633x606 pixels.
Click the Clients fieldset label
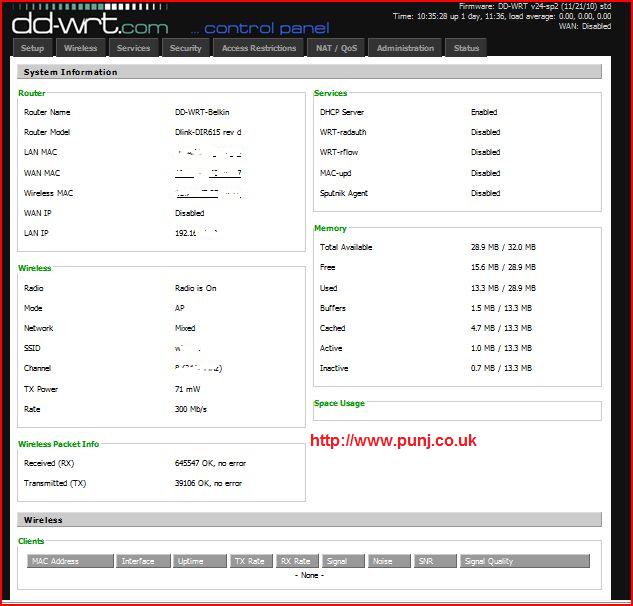pos(31,541)
